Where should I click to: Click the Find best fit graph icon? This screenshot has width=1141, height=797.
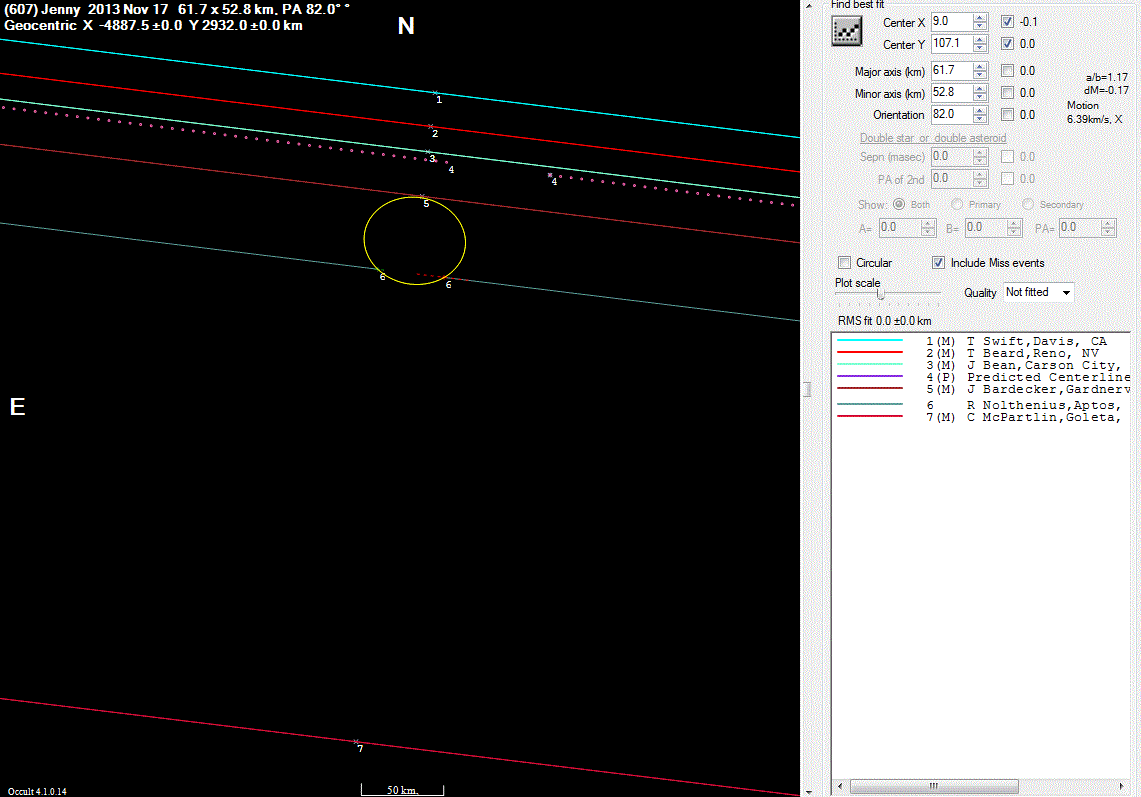(x=846, y=31)
